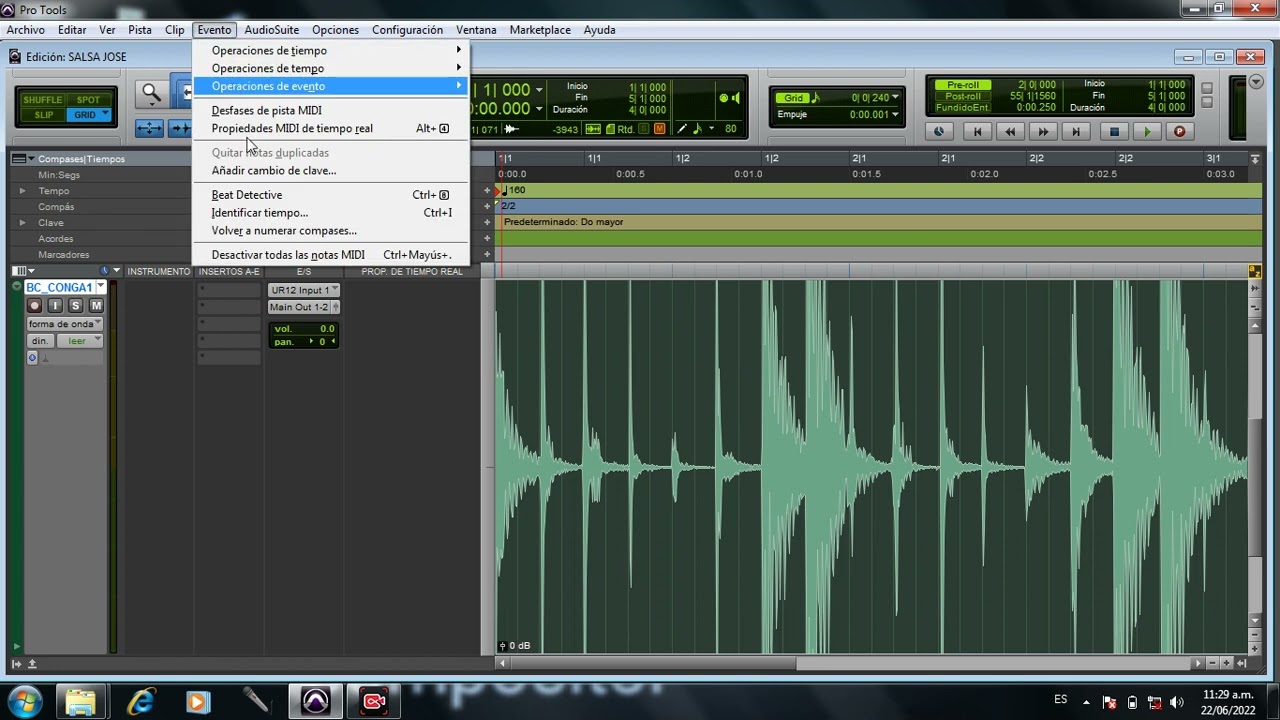Click Fast Forward transport button
1280x720 pixels.
[x=1043, y=131]
